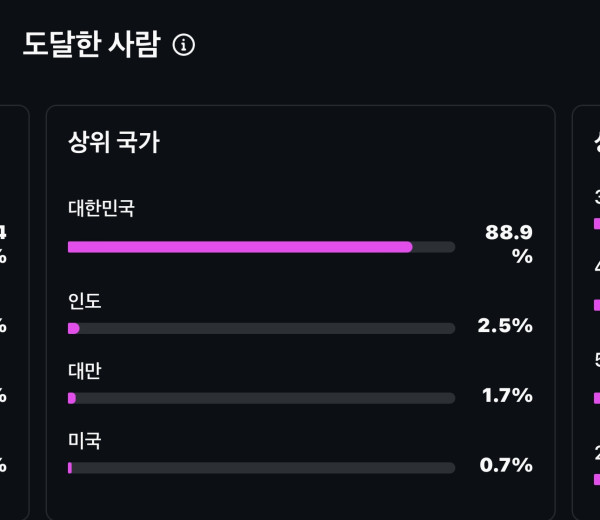Click the 1.7% percentage value
This screenshot has width=600, height=520.
point(507,396)
